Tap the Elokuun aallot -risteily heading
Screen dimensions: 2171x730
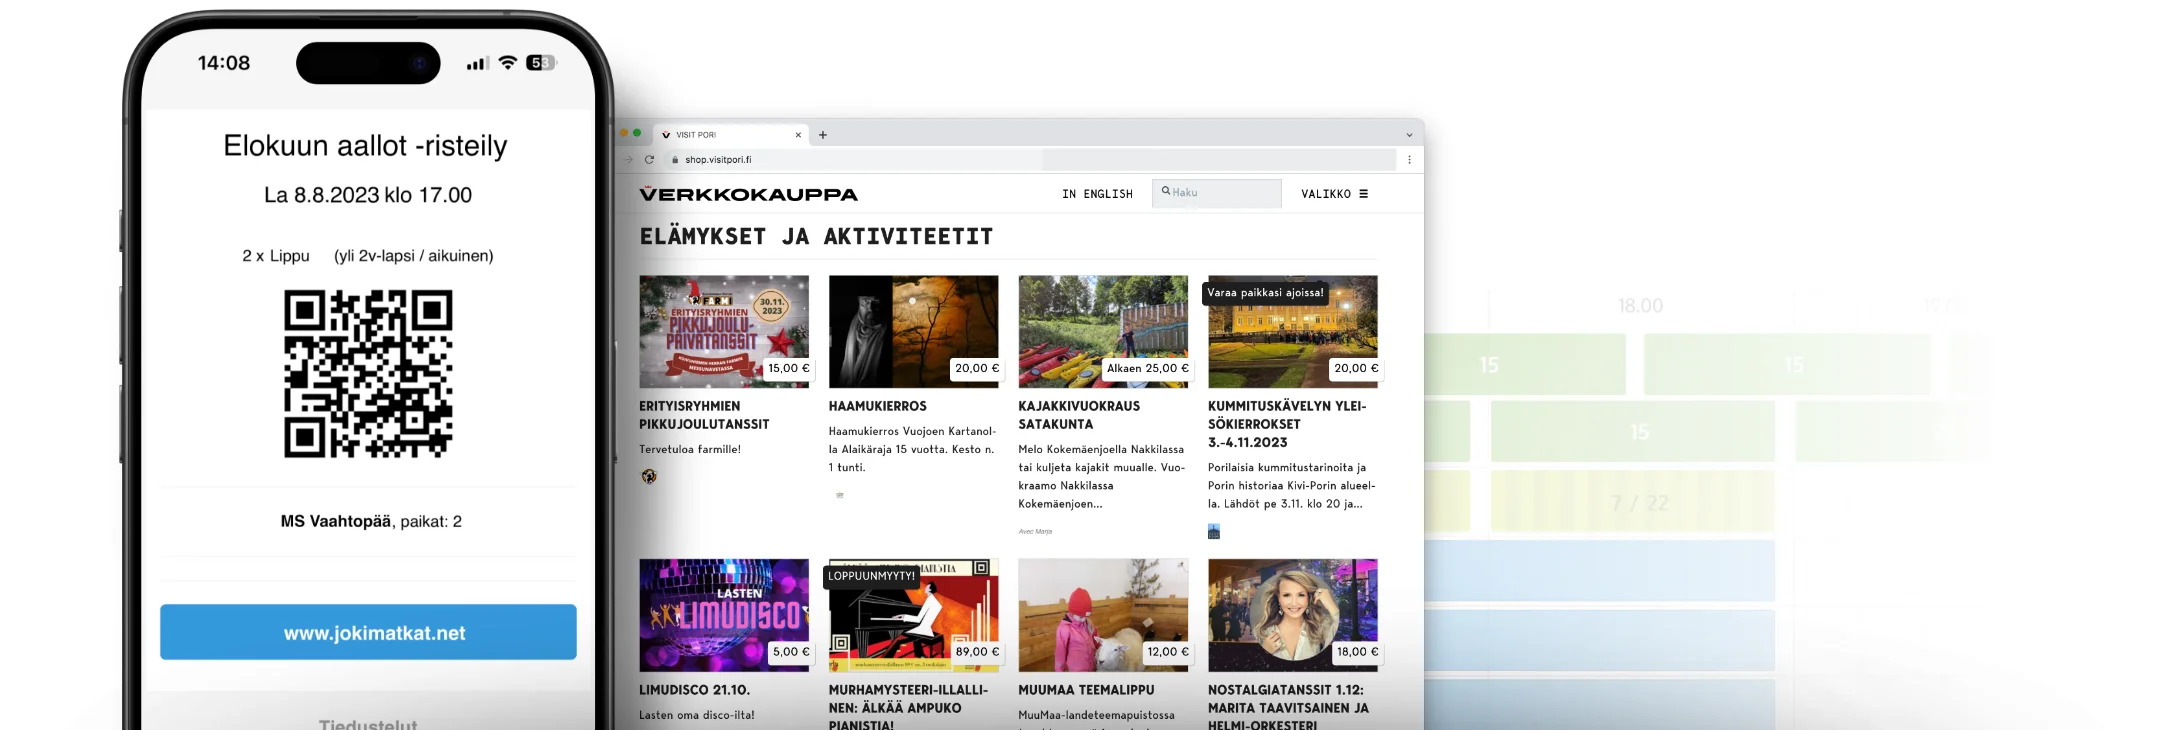click(365, 146)
